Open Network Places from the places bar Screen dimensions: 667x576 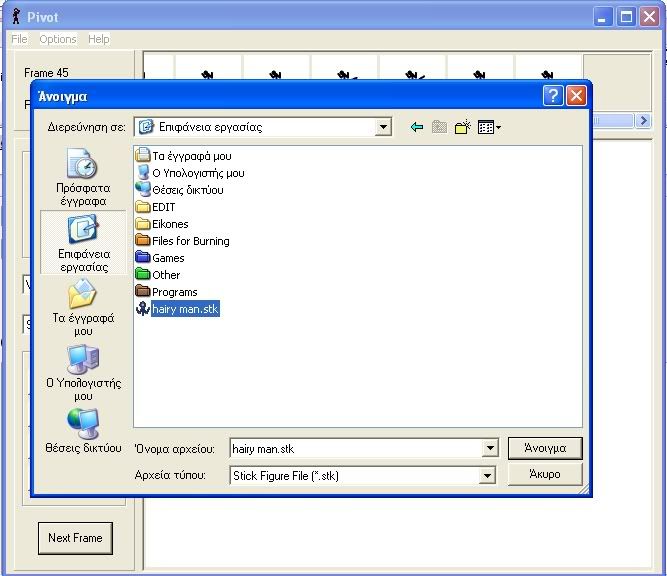point(83,430)
